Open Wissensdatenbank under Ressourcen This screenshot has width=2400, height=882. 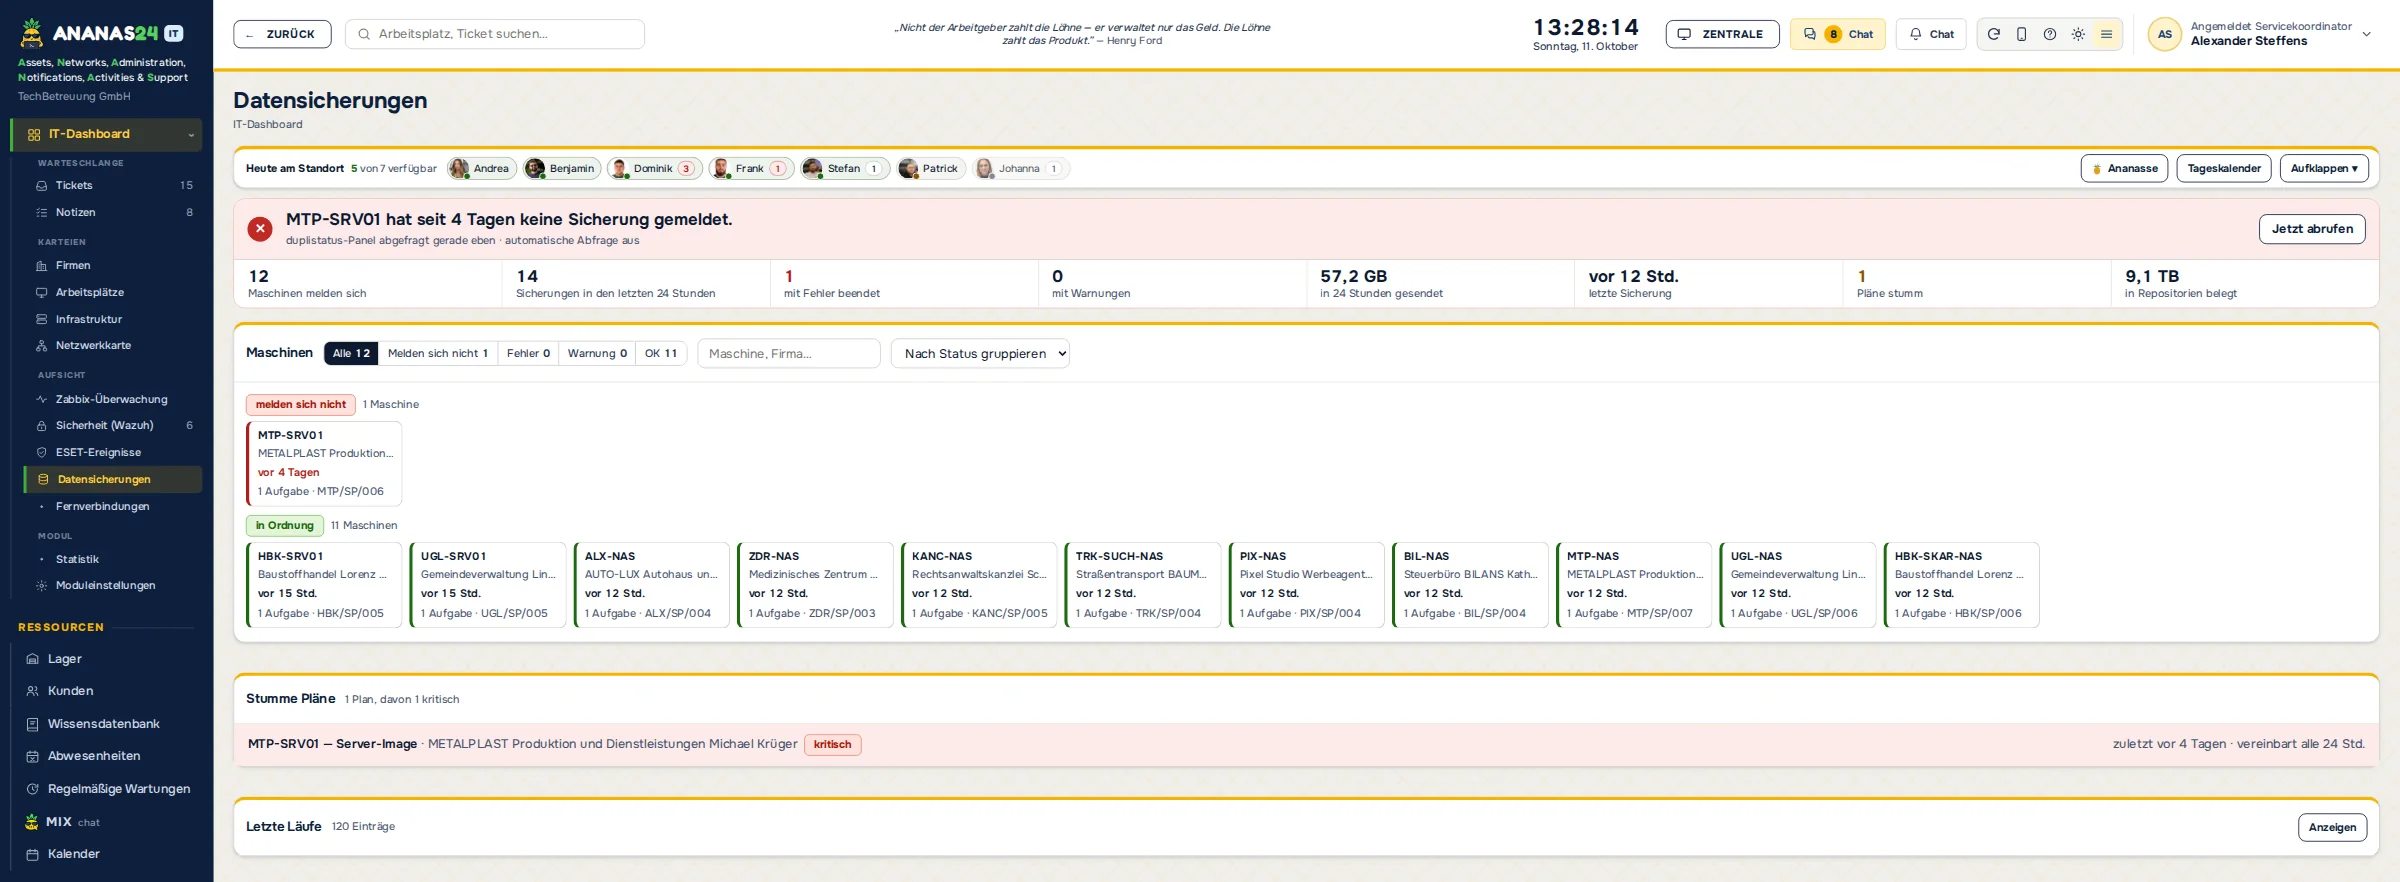tap(106, 724)
